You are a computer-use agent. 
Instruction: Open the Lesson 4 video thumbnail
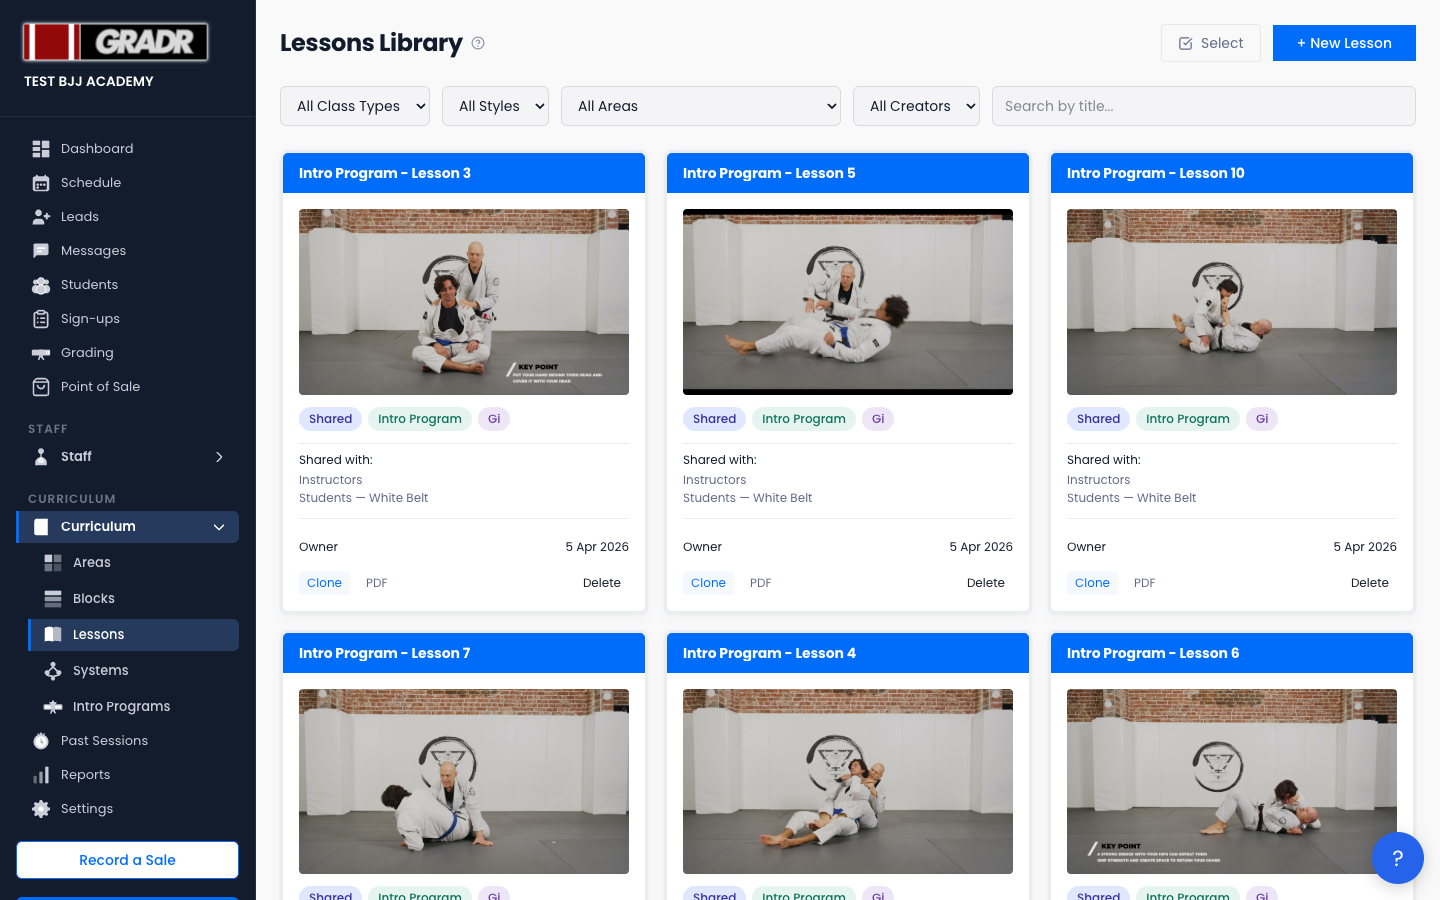(x=848, y=781)
